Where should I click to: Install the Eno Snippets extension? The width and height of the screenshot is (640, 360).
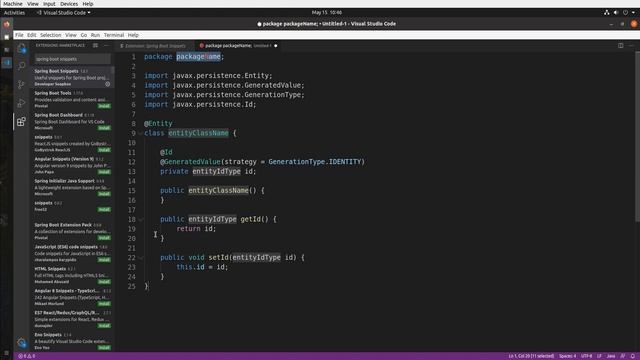[104, 348]
